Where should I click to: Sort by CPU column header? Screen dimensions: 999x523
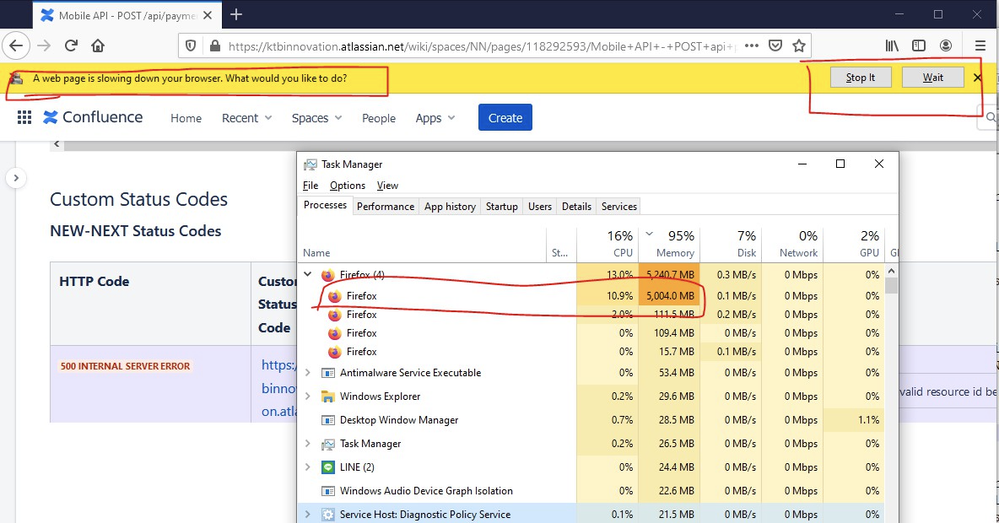608,244
